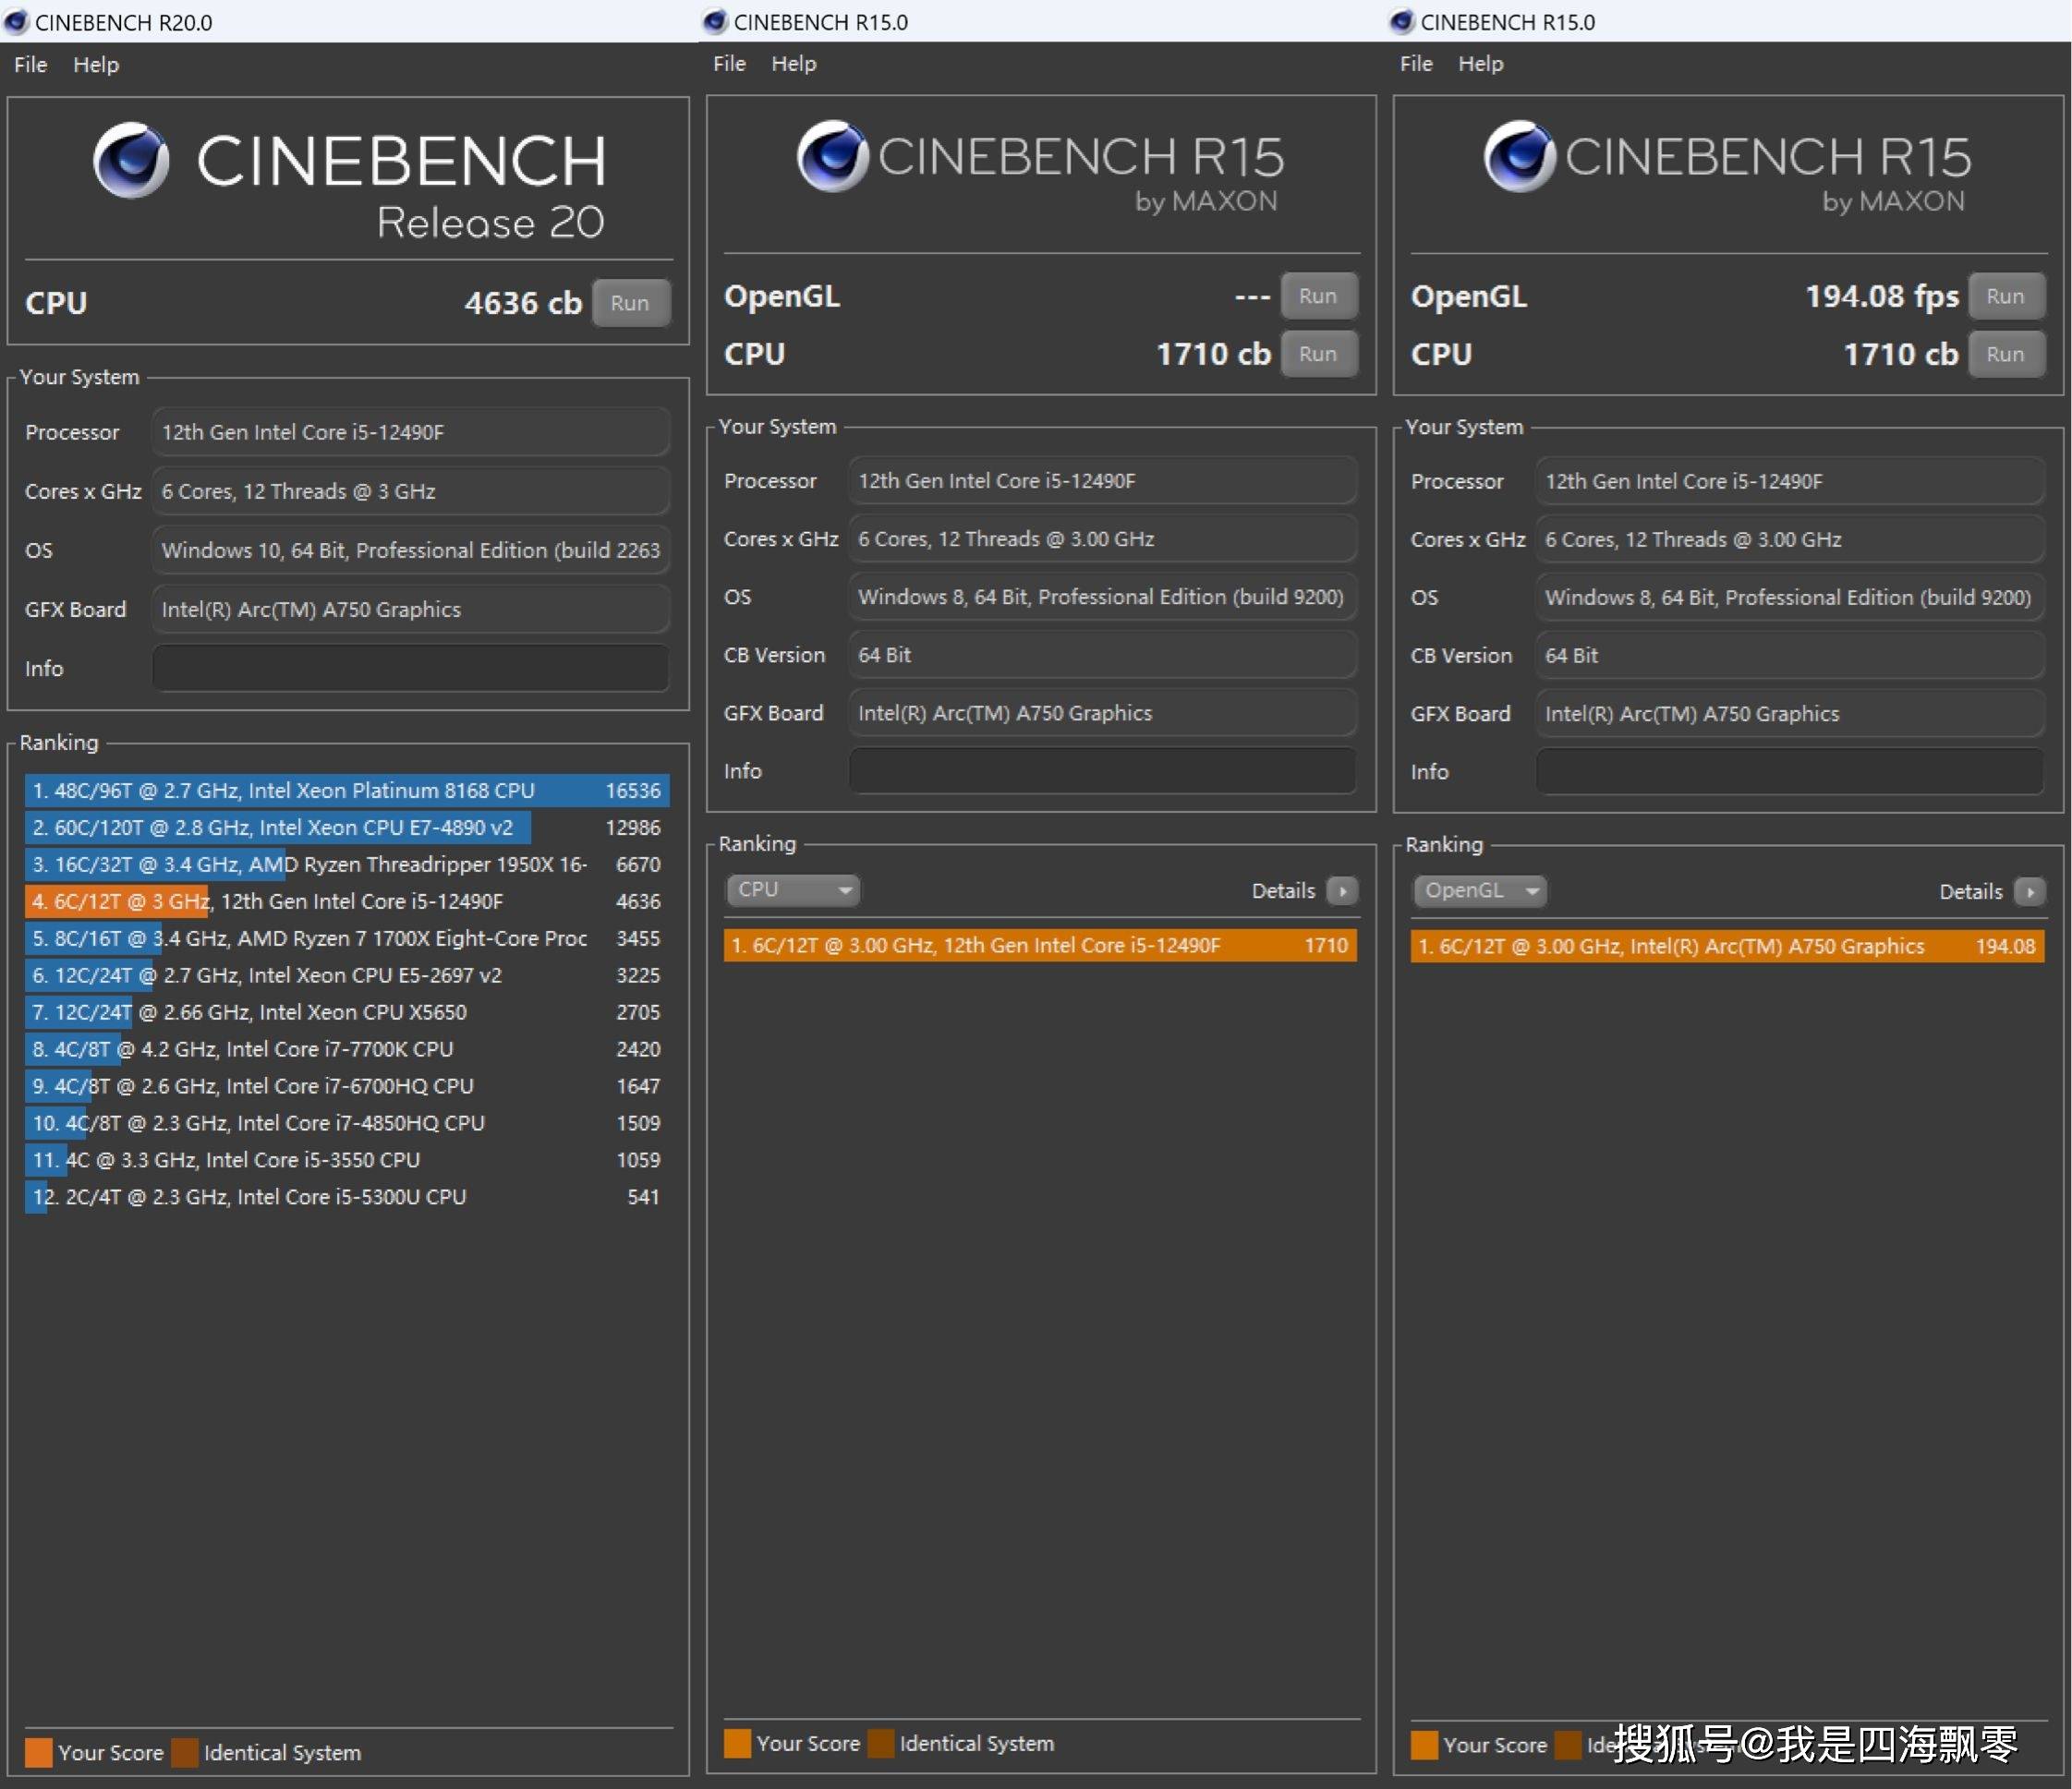2072x1789 pixels.
Task: Click Your Score swatch in the middle R15 window
Action: [737, 1744]
